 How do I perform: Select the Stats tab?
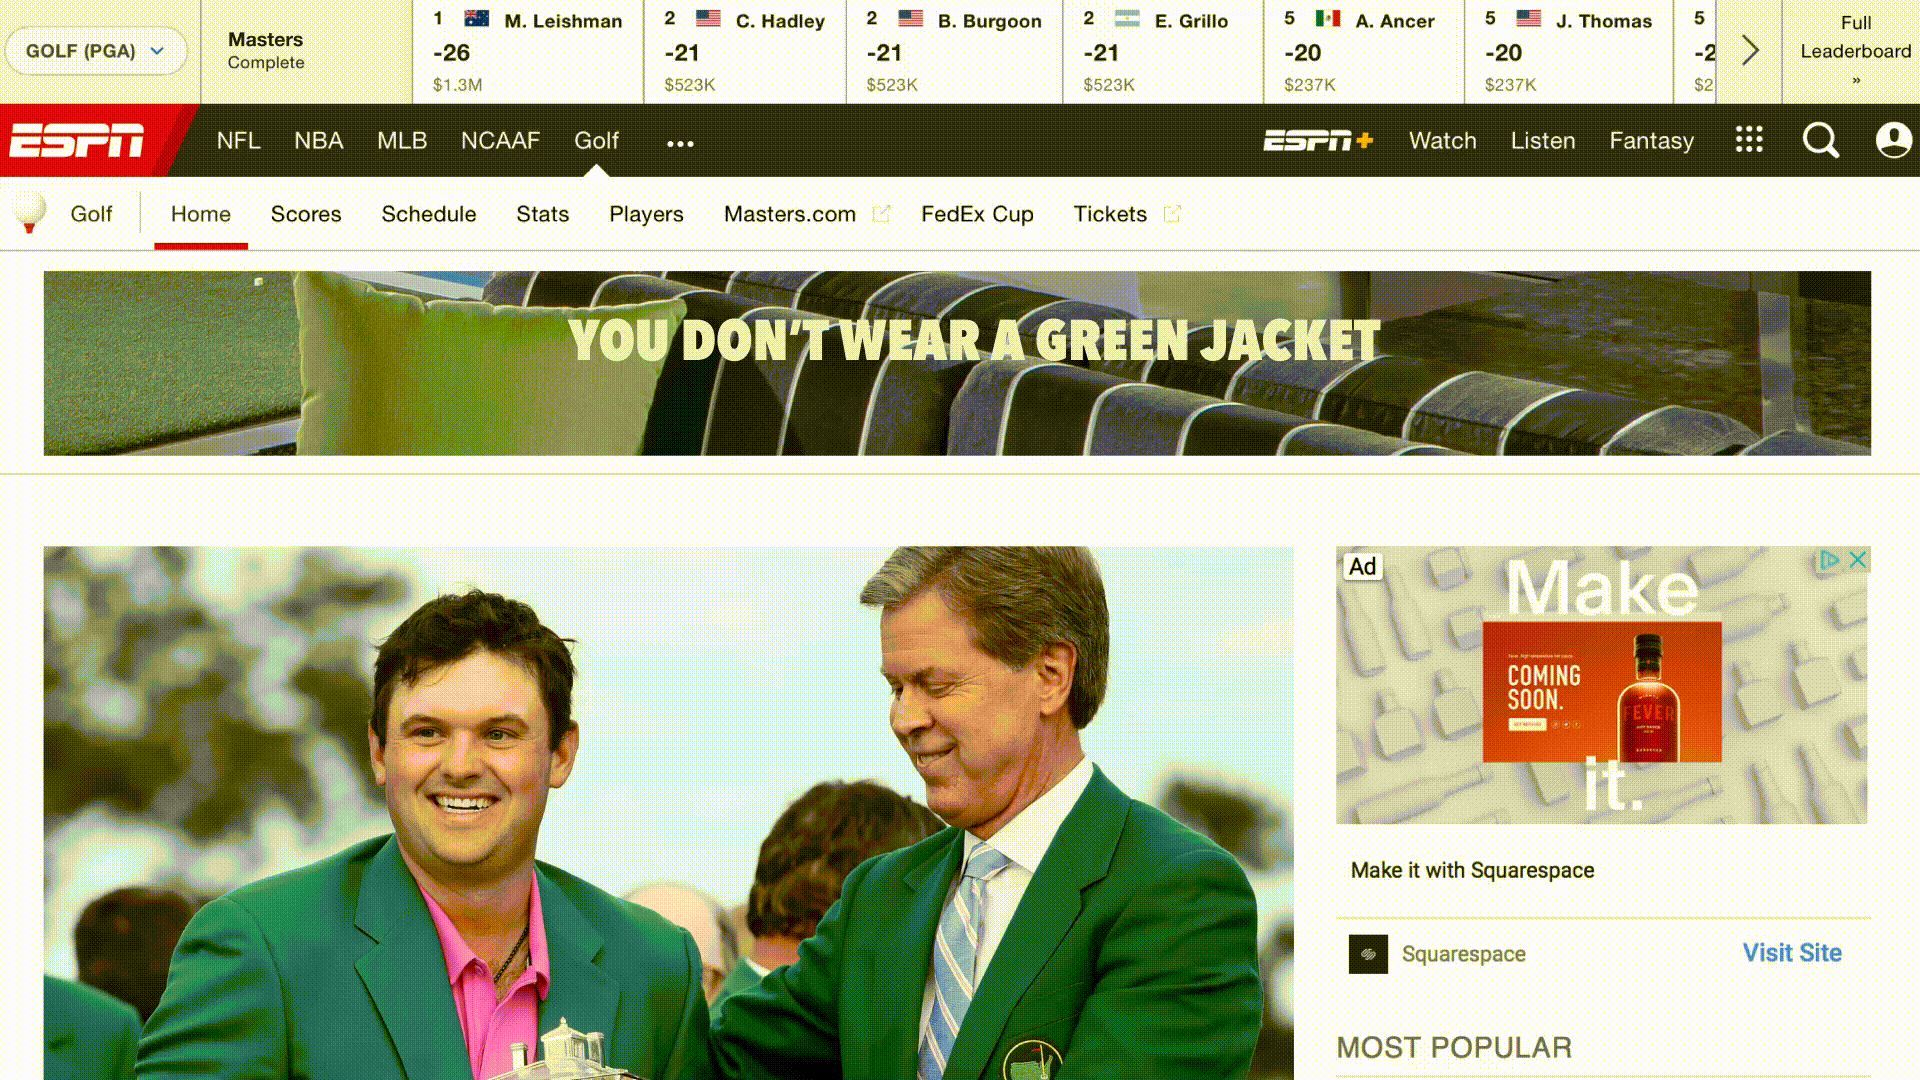tap(542, 214)
